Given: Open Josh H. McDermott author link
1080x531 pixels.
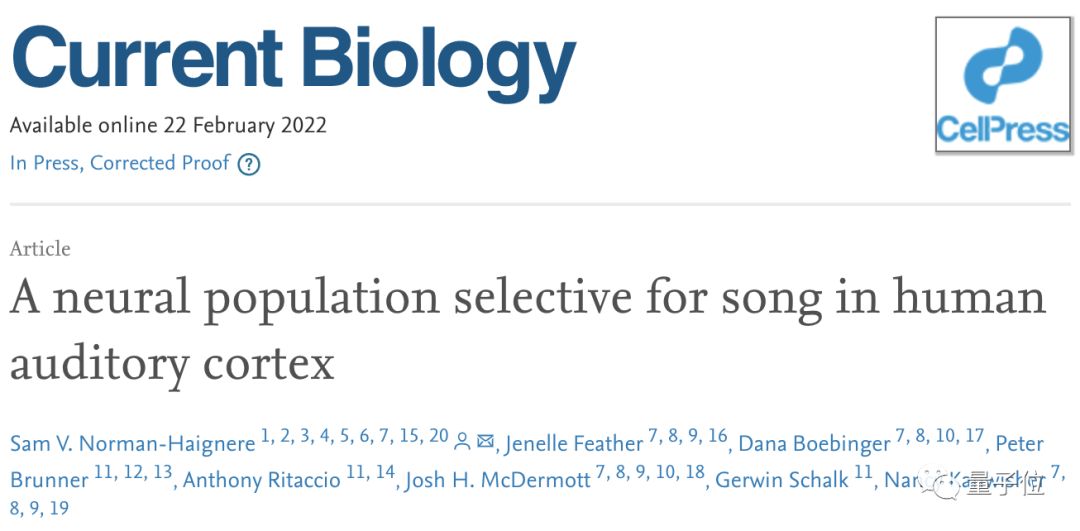Looking at the screenshot, I should 498,481.
